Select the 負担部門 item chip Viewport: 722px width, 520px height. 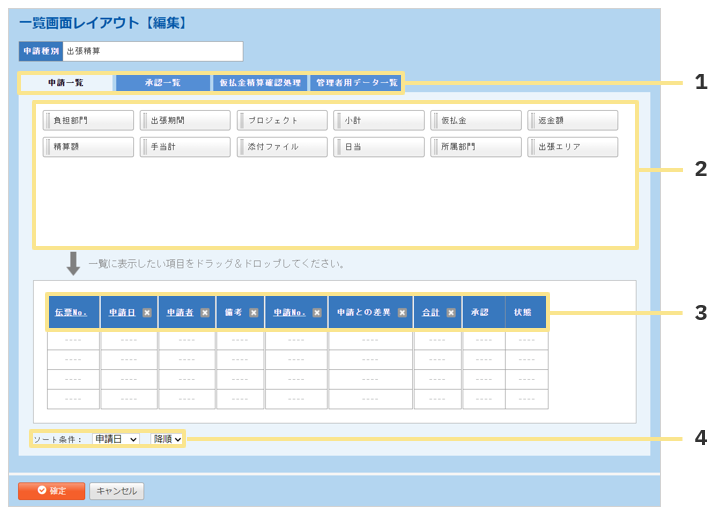[x=88, y=121]
